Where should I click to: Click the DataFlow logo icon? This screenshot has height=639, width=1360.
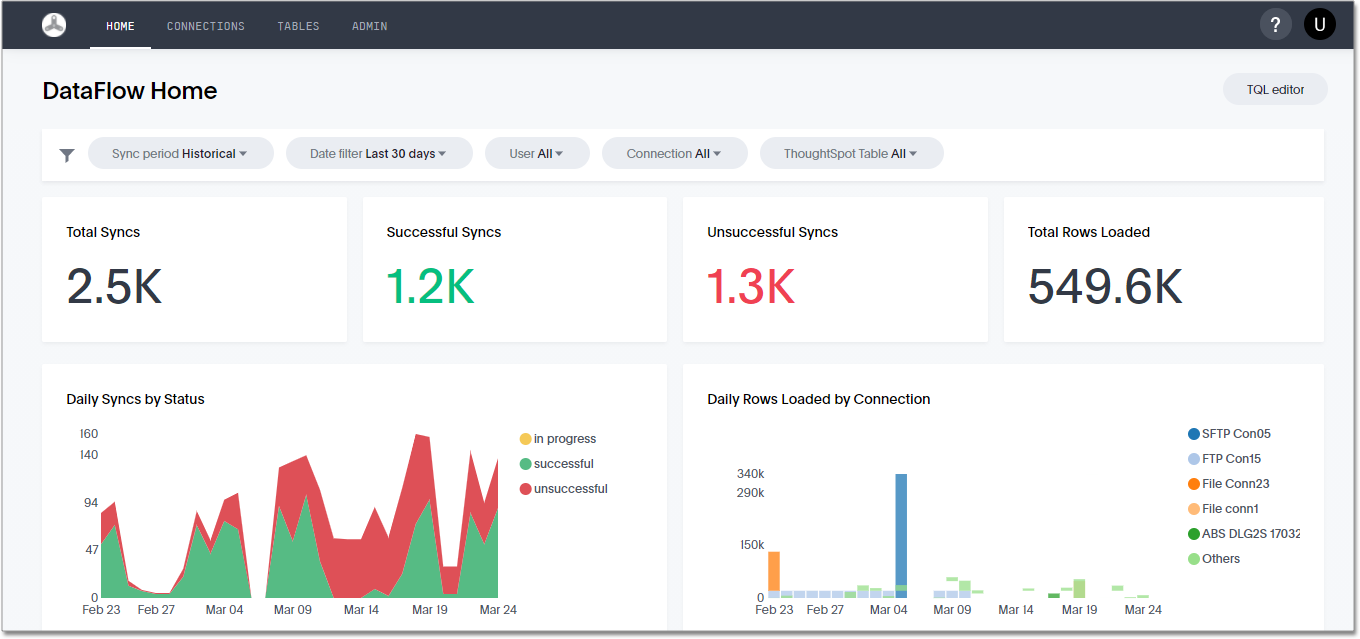(x=53, y=24)
